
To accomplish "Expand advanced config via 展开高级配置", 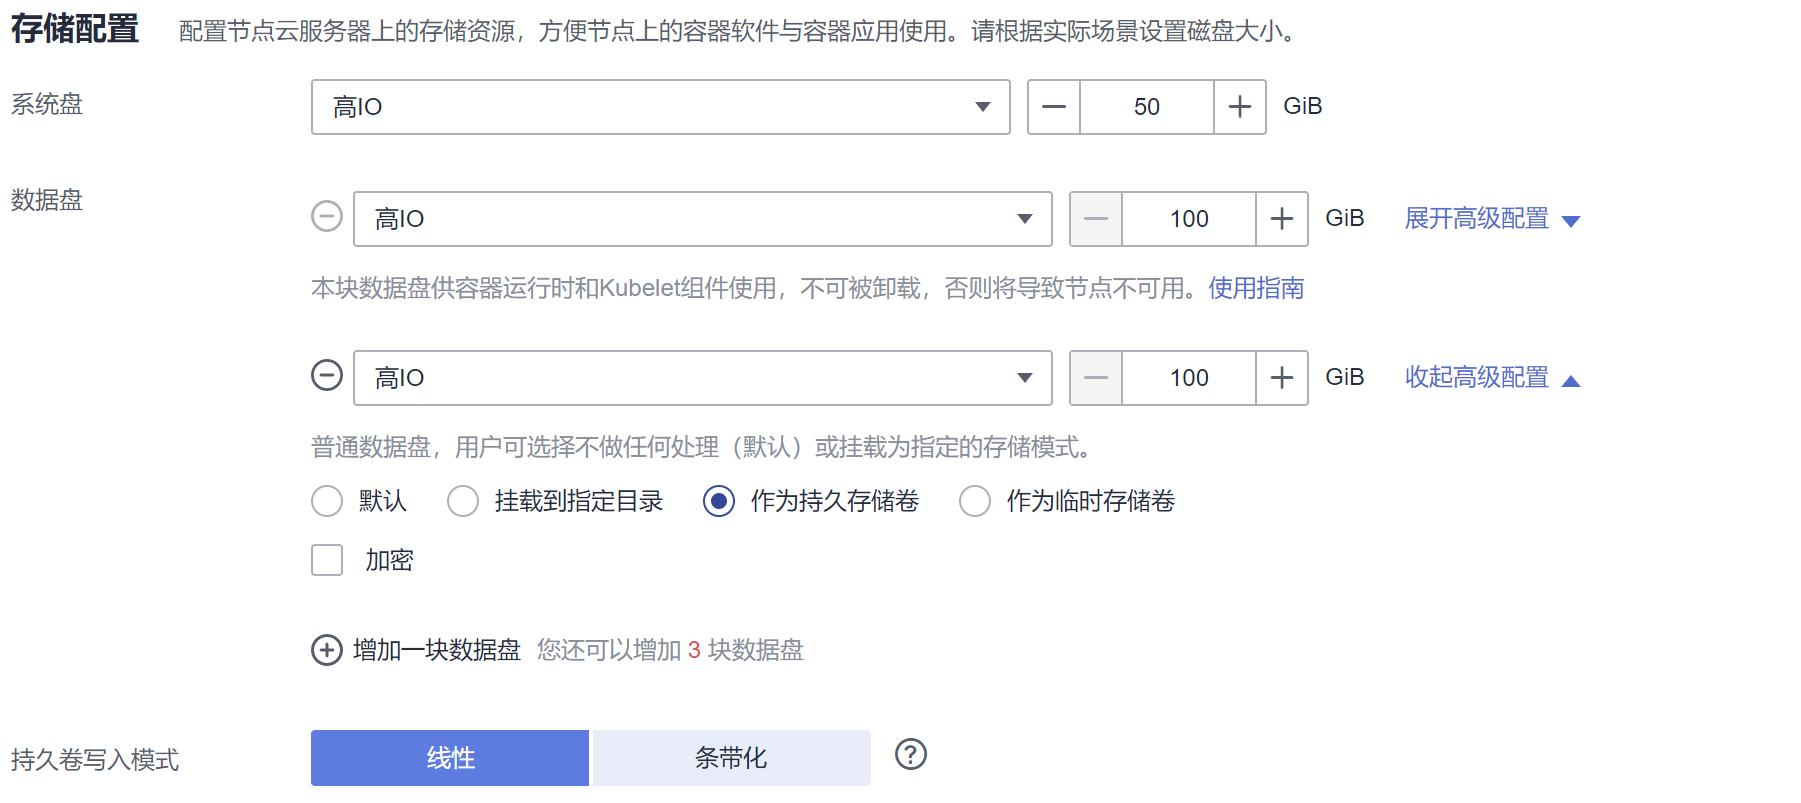I will pyautogui.click(x=1492, y=219).
